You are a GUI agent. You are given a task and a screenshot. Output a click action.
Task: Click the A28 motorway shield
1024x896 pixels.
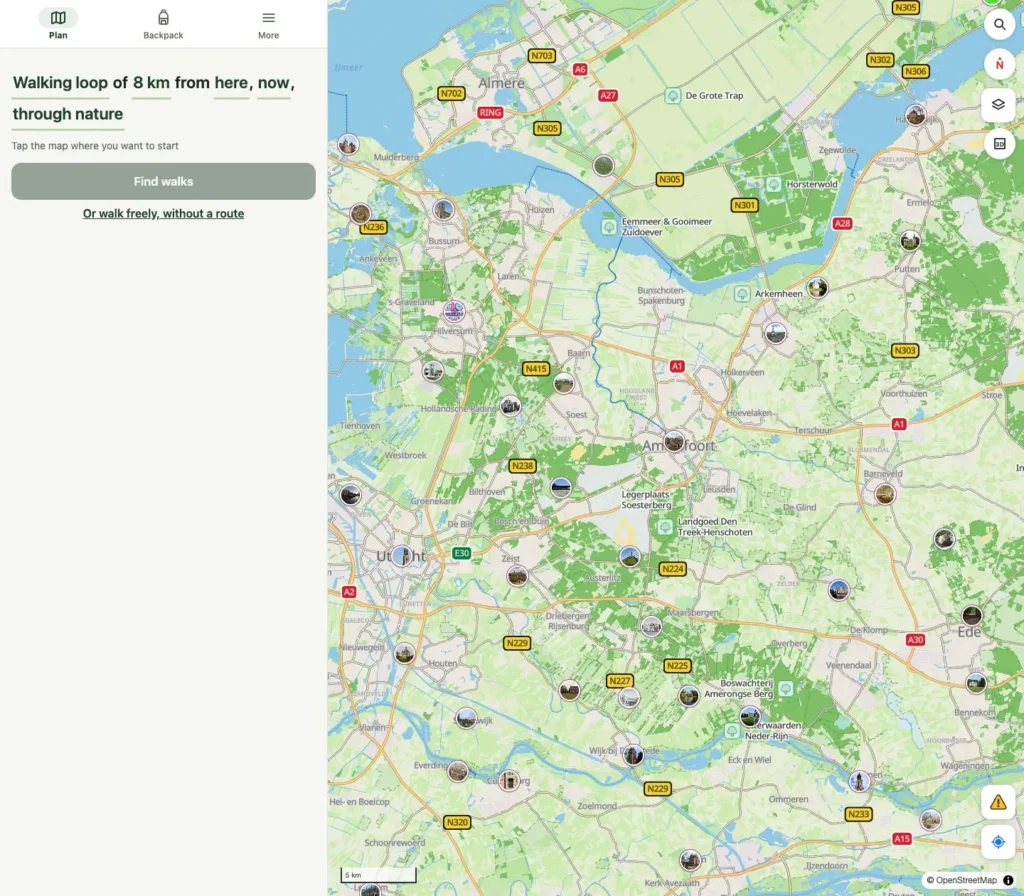(842, 223)
